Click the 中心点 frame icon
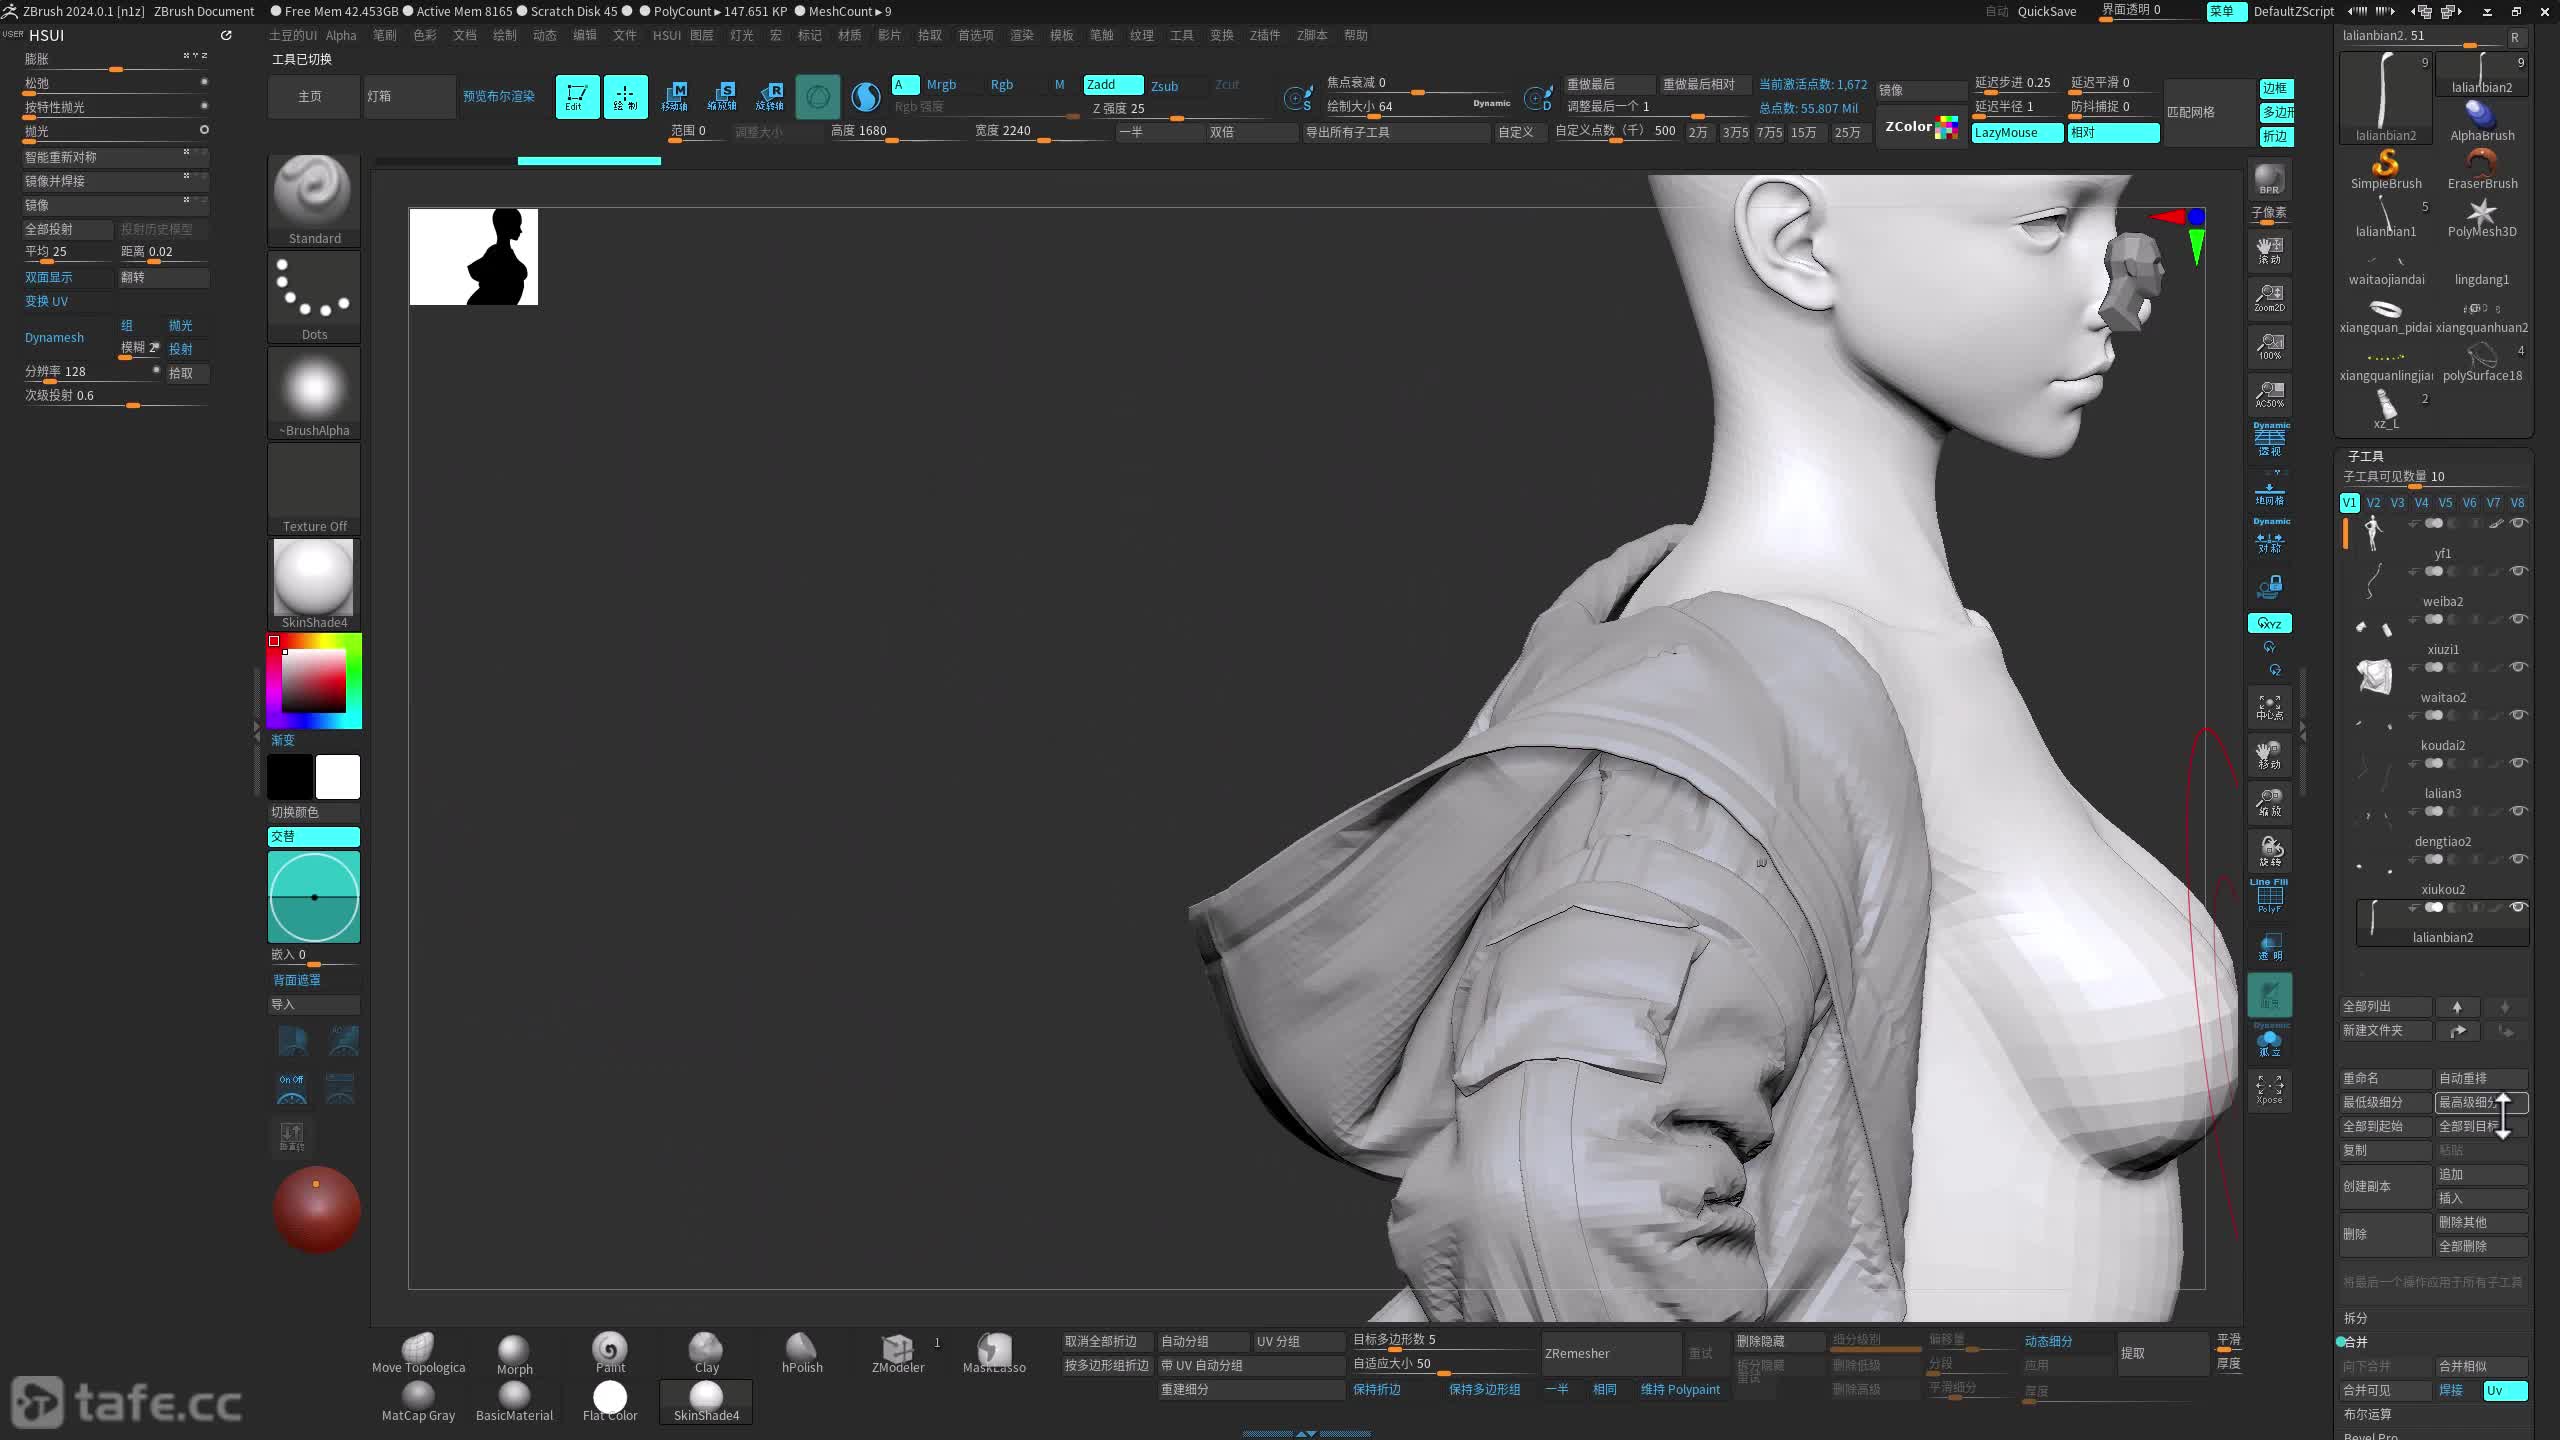This screenshot has width=2560, height=1440. (x=2269, y=707)
